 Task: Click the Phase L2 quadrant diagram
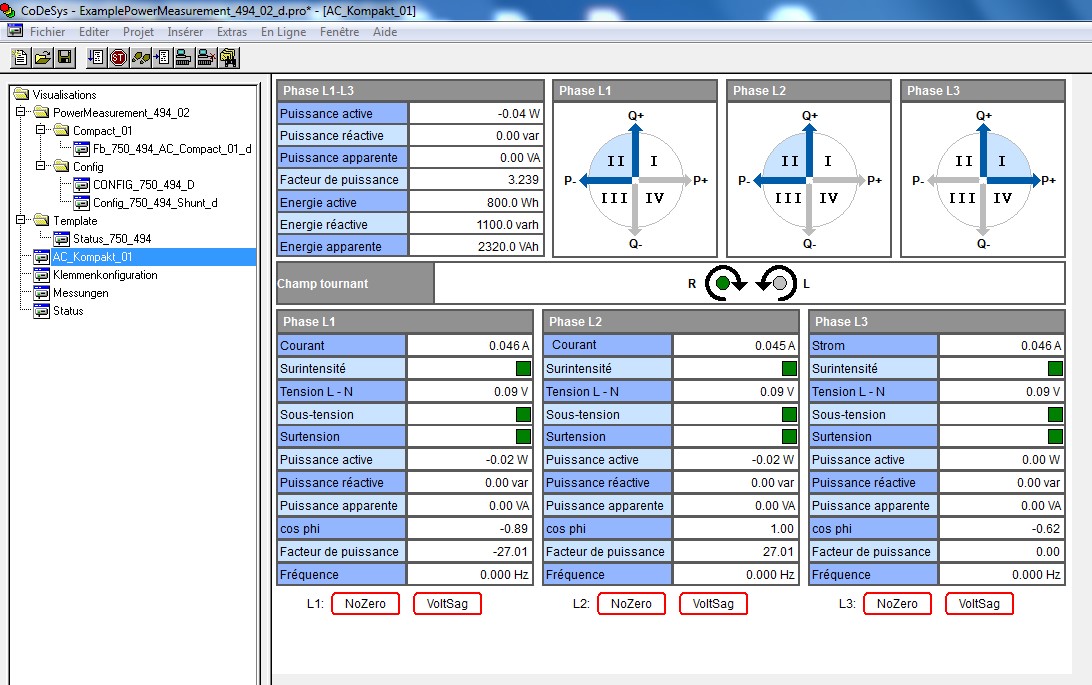809,180
